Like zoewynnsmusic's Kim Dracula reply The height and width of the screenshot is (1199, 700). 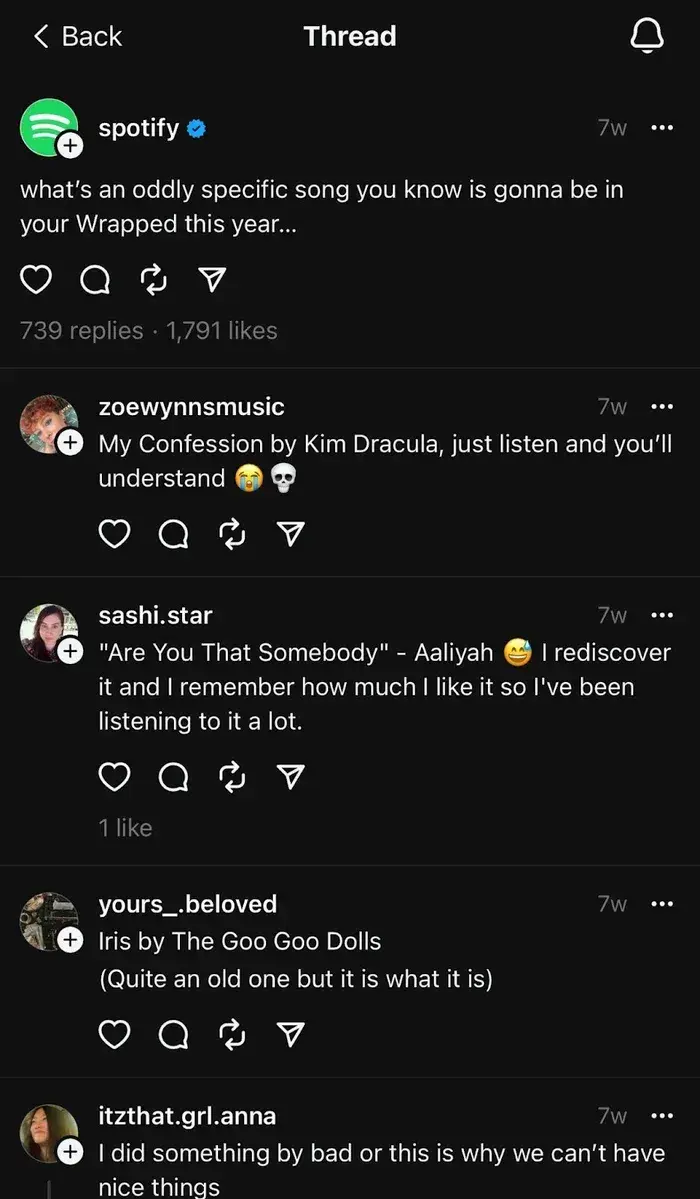click(114, 535)
